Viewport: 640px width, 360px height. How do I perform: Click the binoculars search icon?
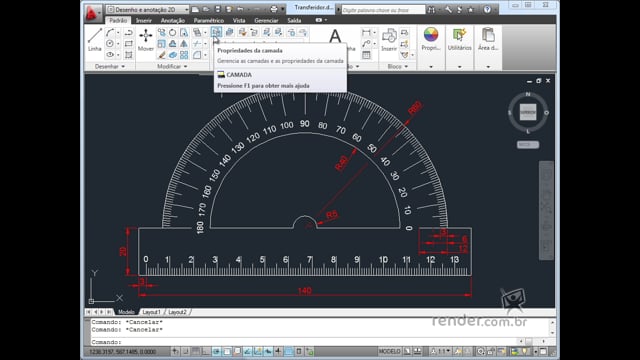point(431,9)
